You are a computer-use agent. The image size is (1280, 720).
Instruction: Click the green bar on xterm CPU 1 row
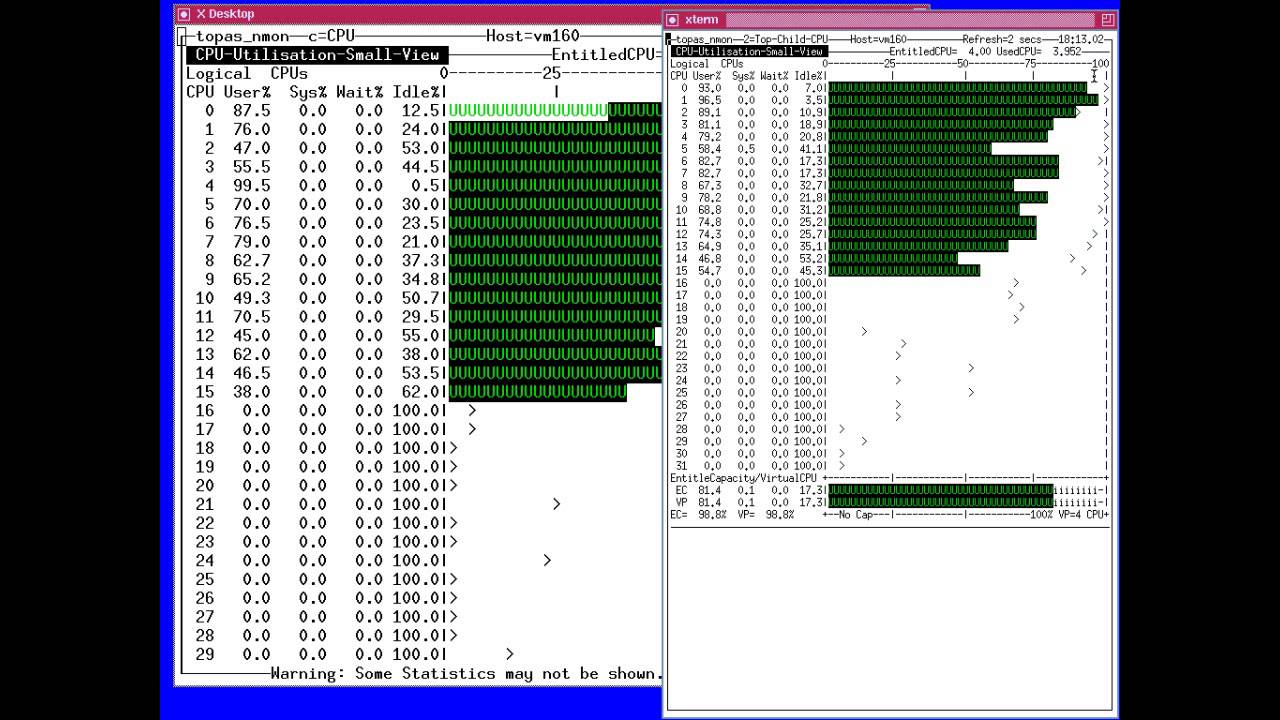pyautogui.click(x=964, y=100)
